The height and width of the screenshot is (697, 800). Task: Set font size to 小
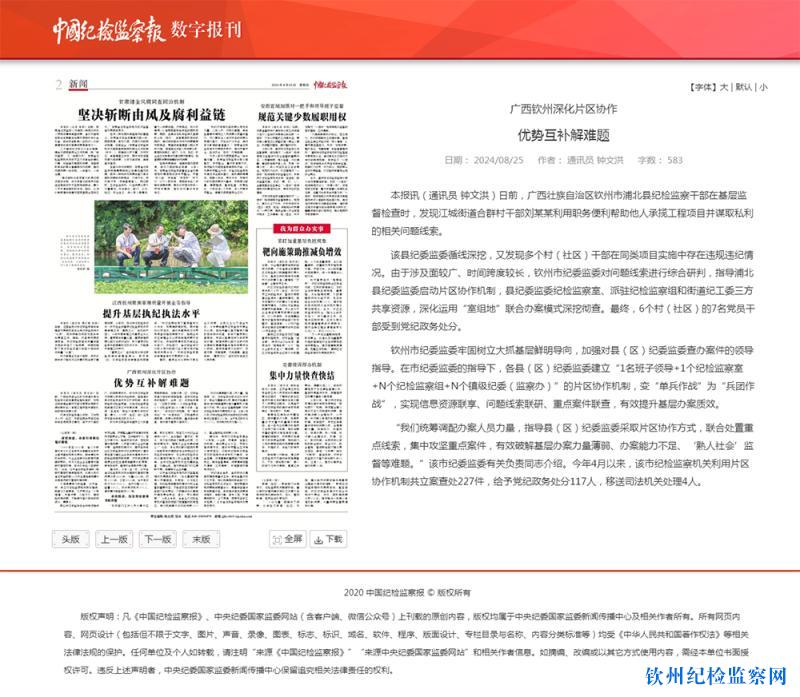coord(763,87)
